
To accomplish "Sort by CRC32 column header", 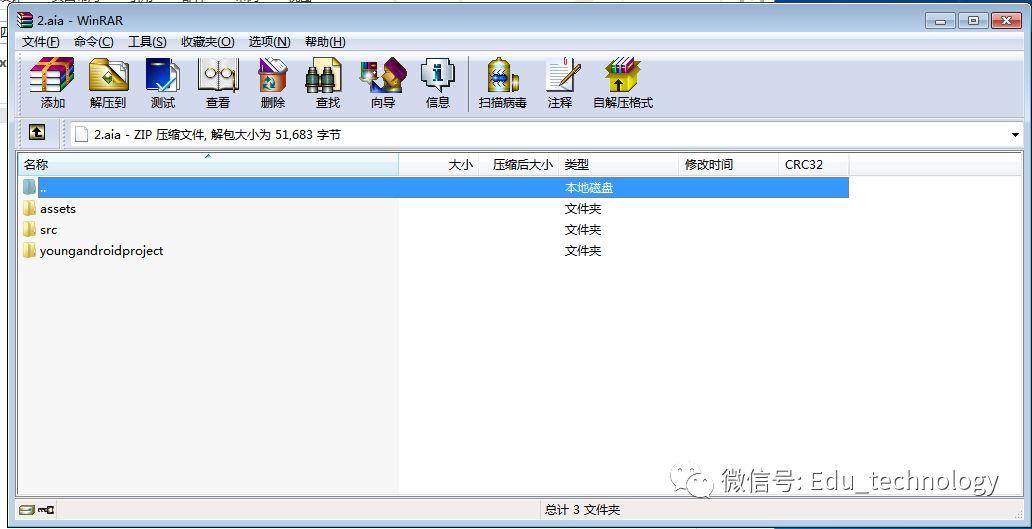I will (813, 164).
